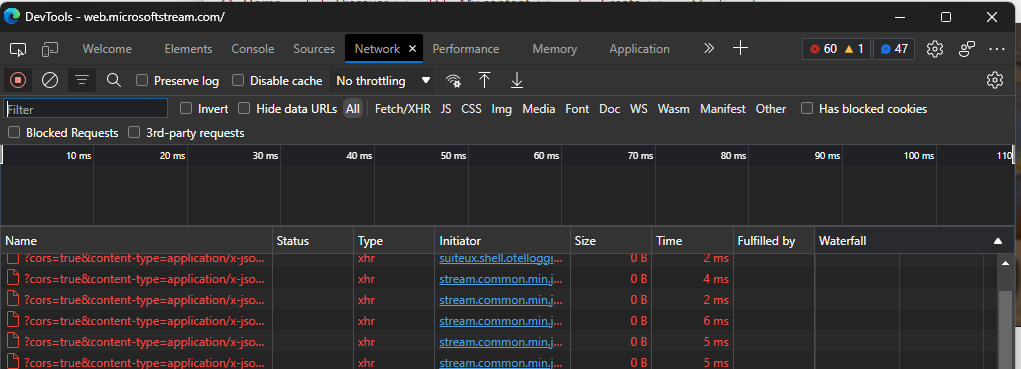Screen dimensions: 1021x369
Task: Switch to the Welcome tab
Action: click(107, 49)
